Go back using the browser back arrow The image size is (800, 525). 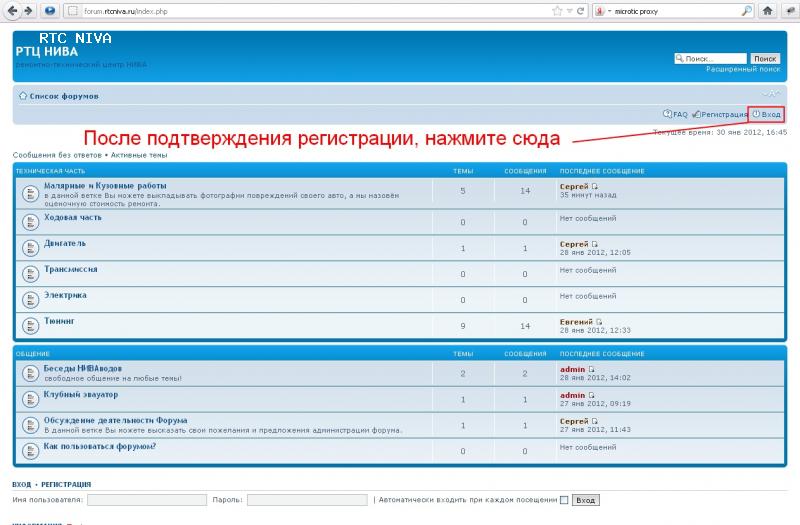(x=12, y=10)
